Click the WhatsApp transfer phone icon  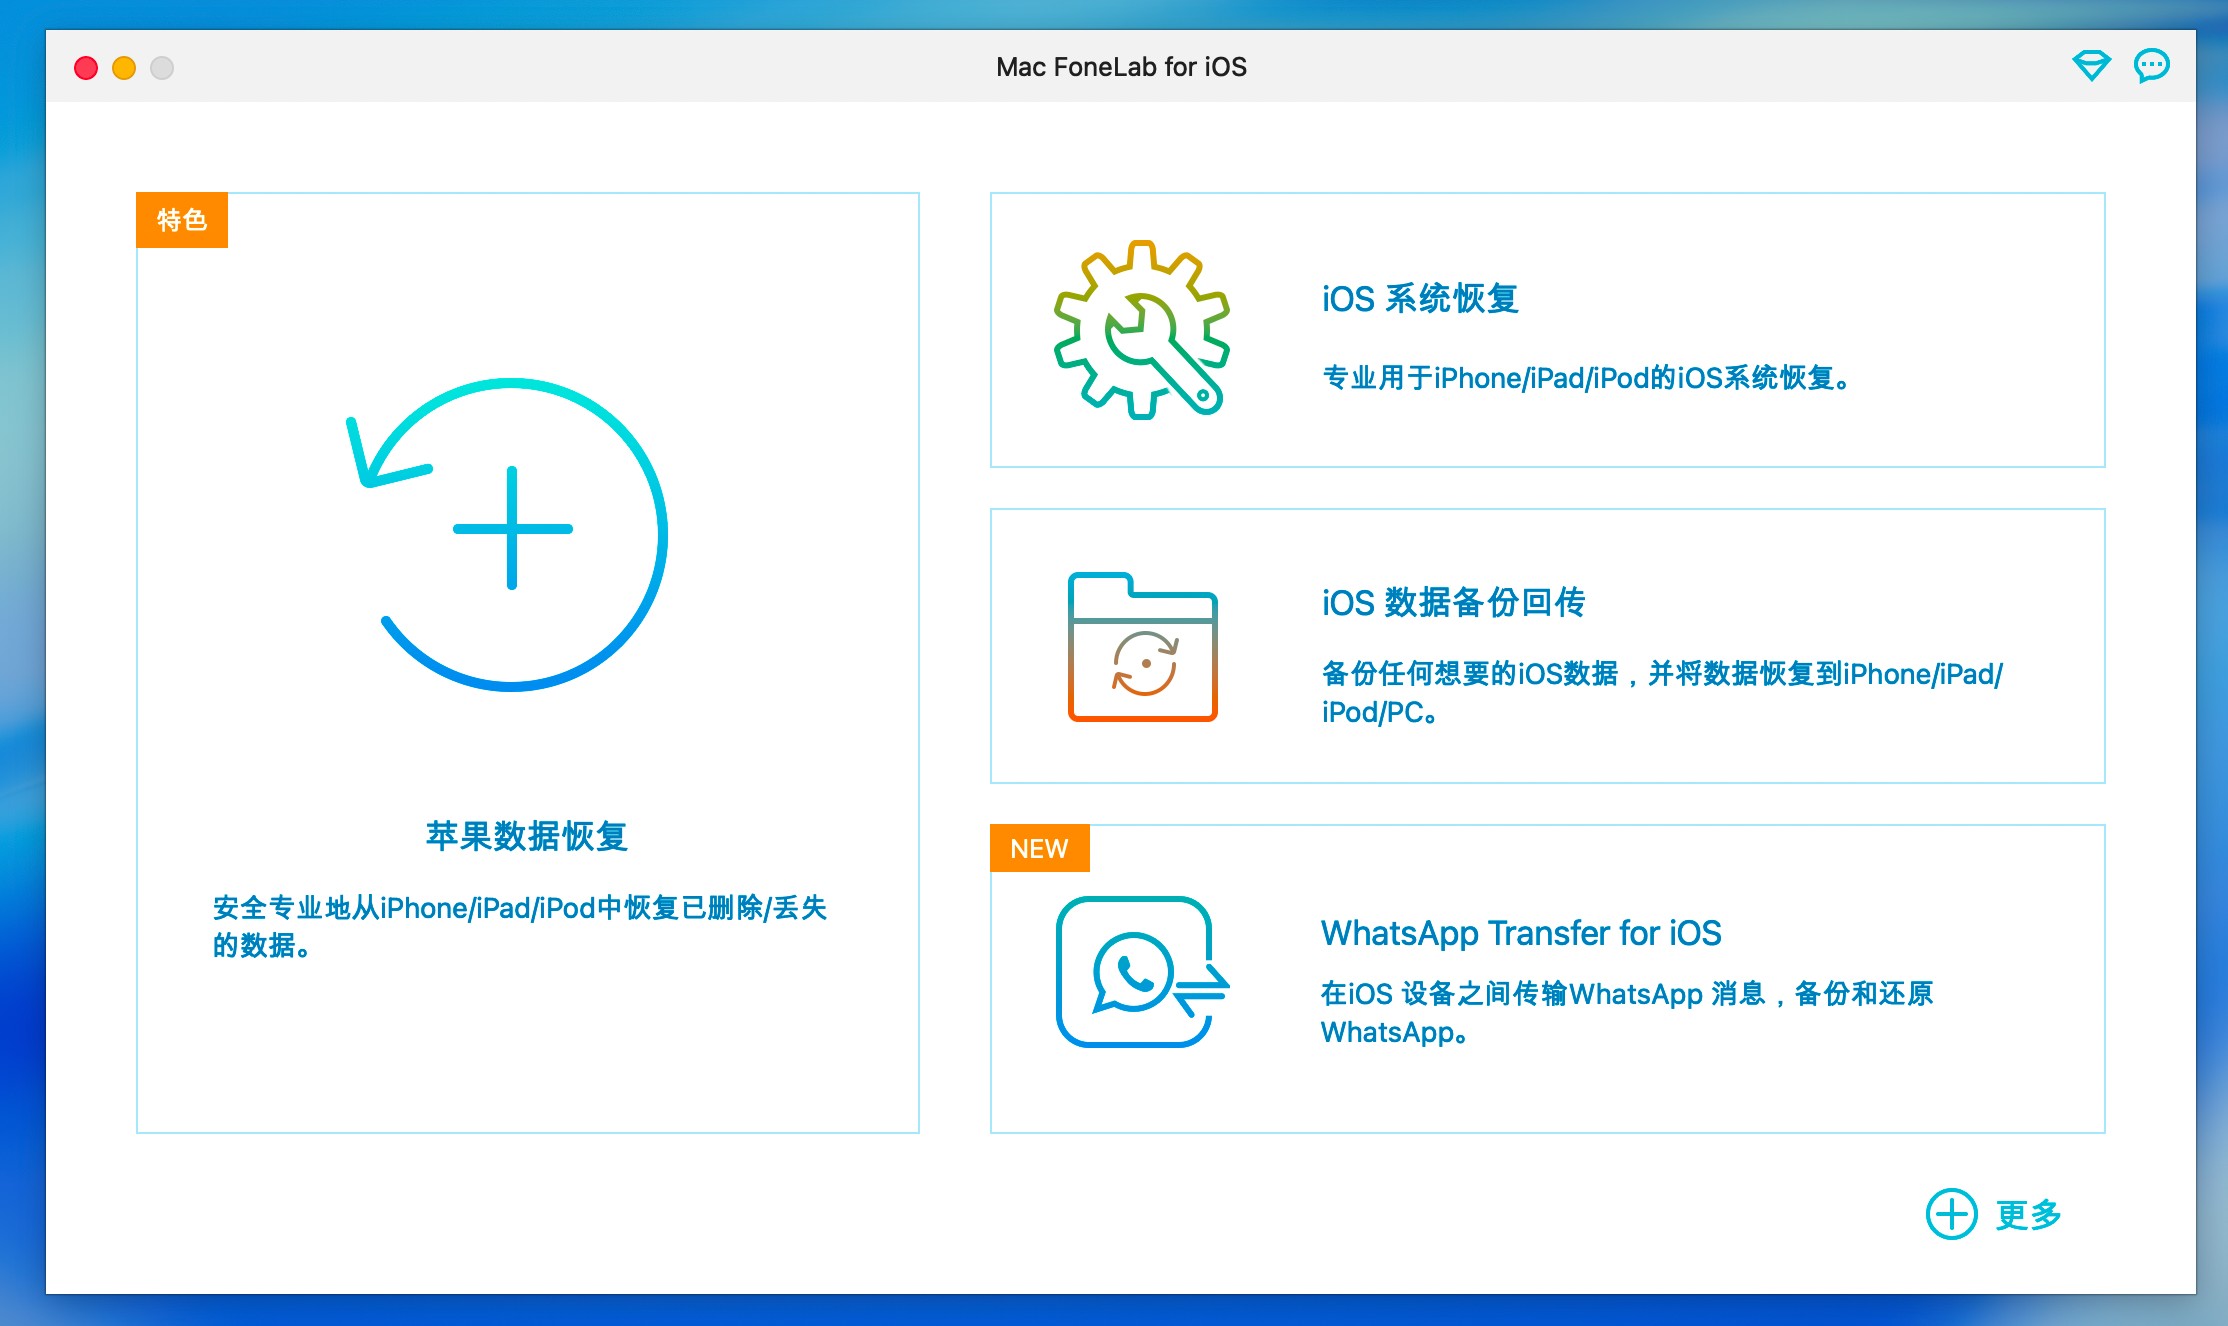1140,972
